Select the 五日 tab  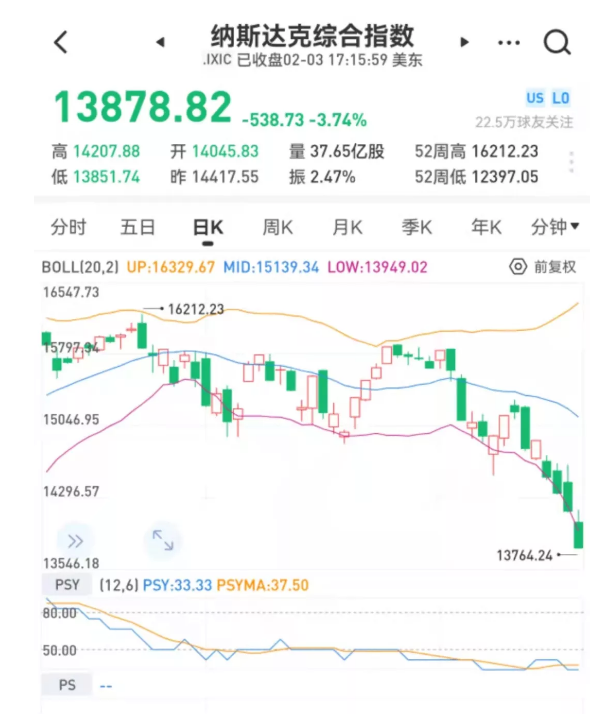tap(138, 227)
